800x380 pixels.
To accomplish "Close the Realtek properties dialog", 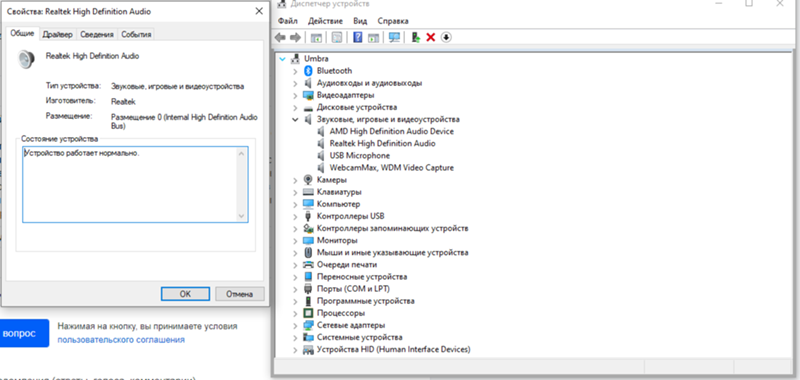I will click(x=259, y=11).
